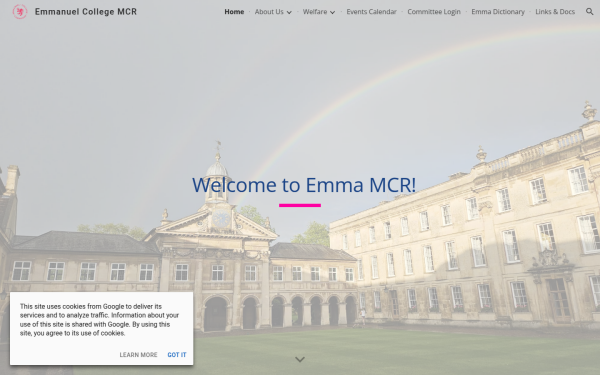Click the scroll-down chevron below the banner

pos(300,359)
